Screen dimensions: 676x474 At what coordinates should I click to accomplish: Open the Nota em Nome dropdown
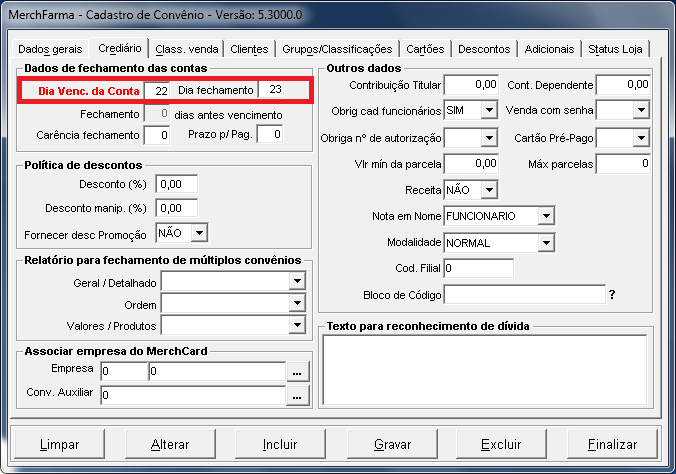point(545,216)
